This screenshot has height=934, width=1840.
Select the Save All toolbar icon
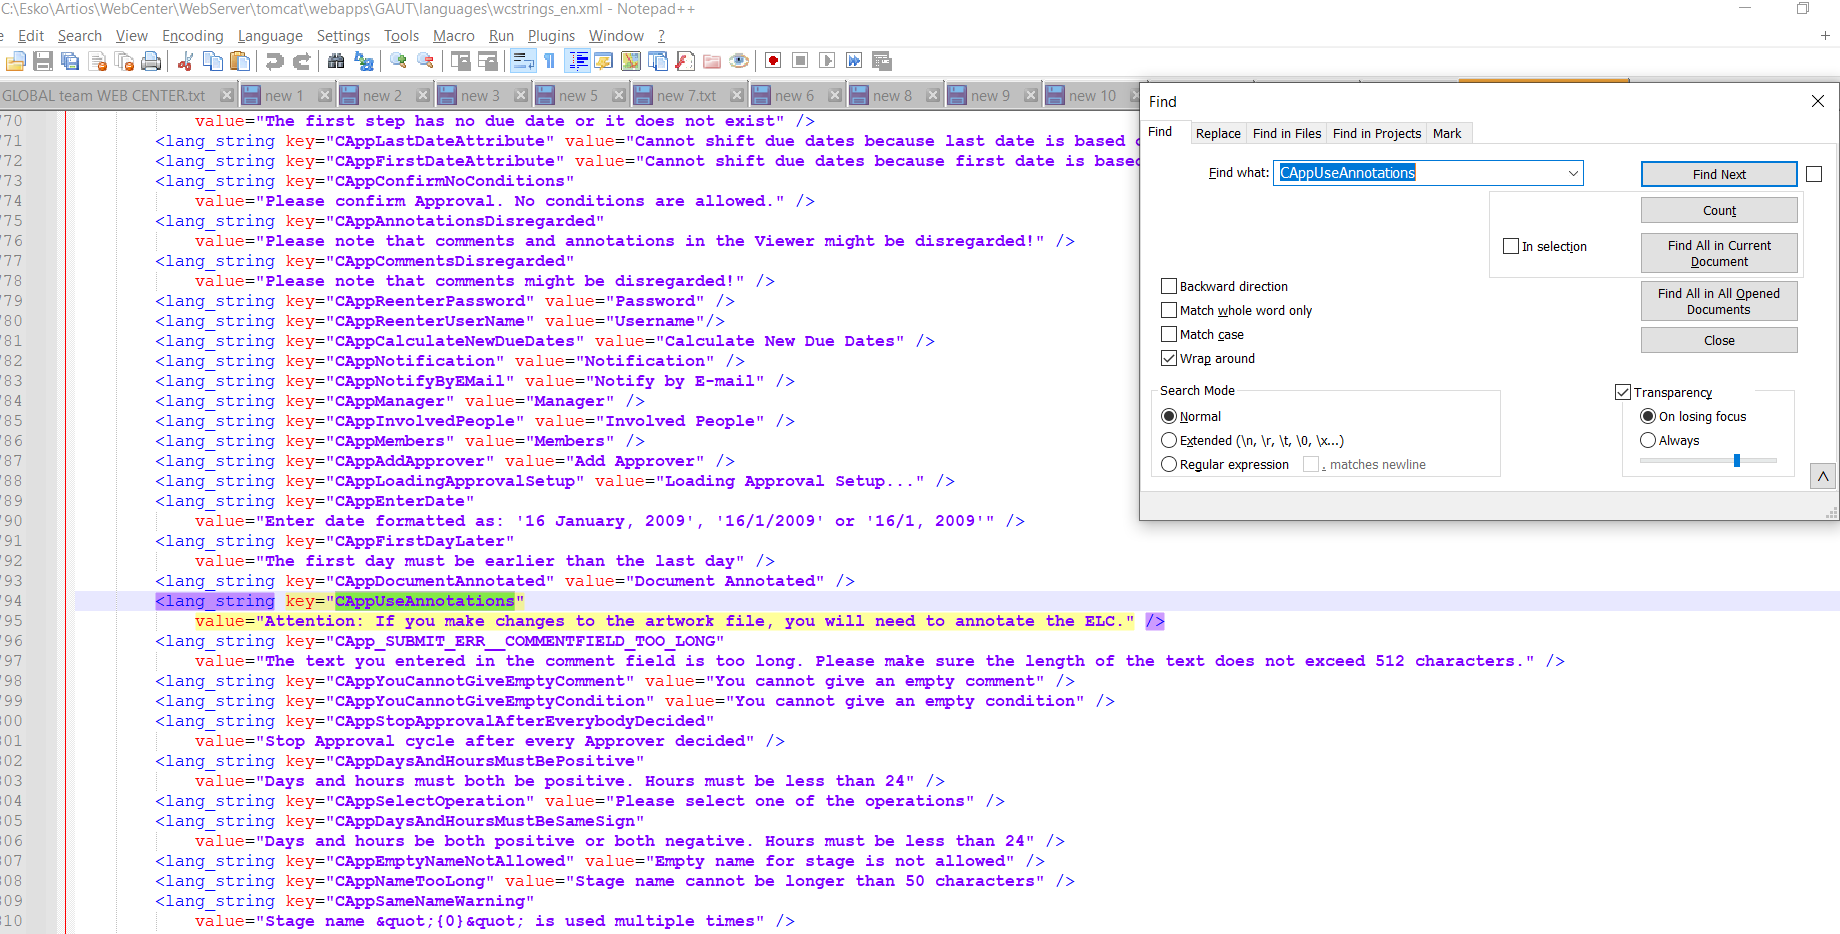(70, 61)
